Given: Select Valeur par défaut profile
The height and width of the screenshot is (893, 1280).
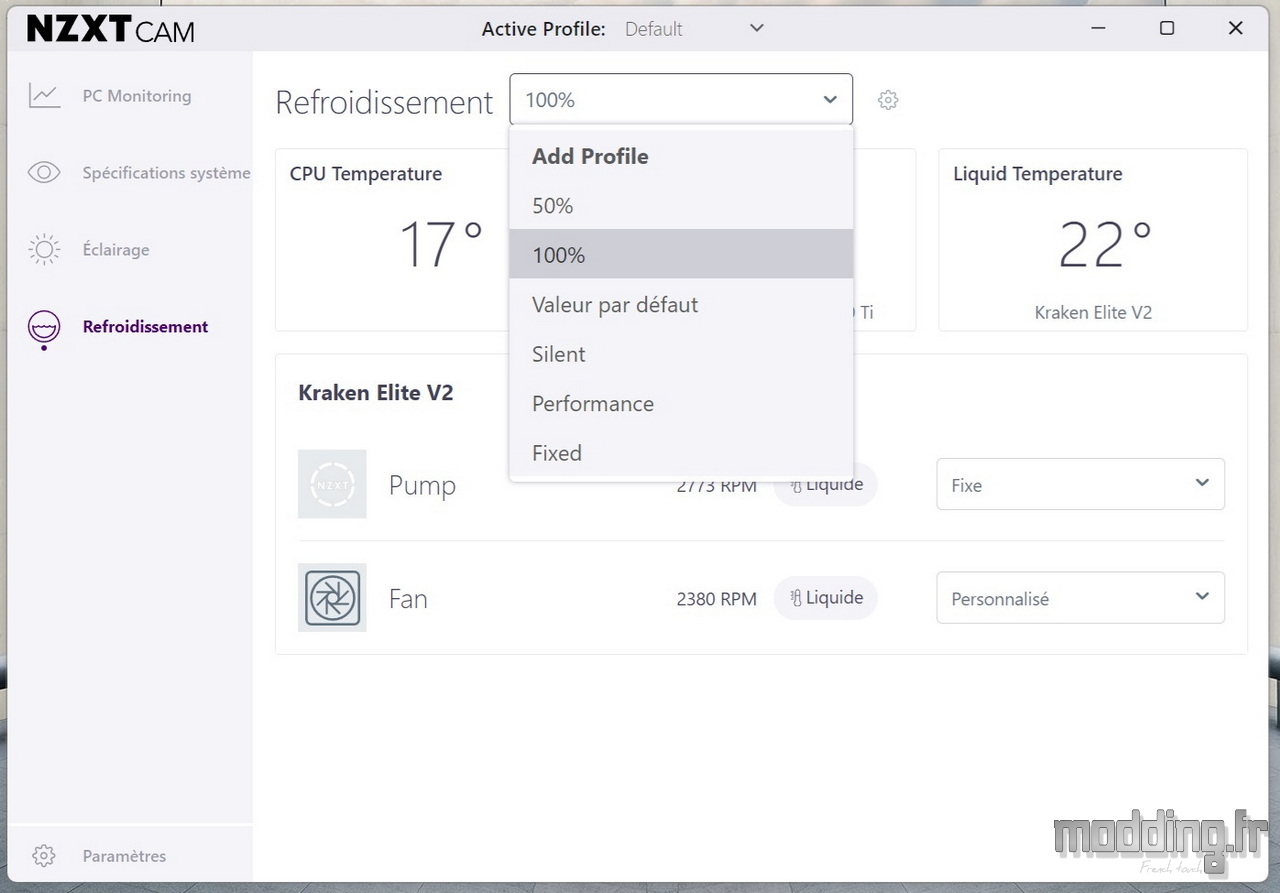Looking at the screenshot, I should pos(681,304).
